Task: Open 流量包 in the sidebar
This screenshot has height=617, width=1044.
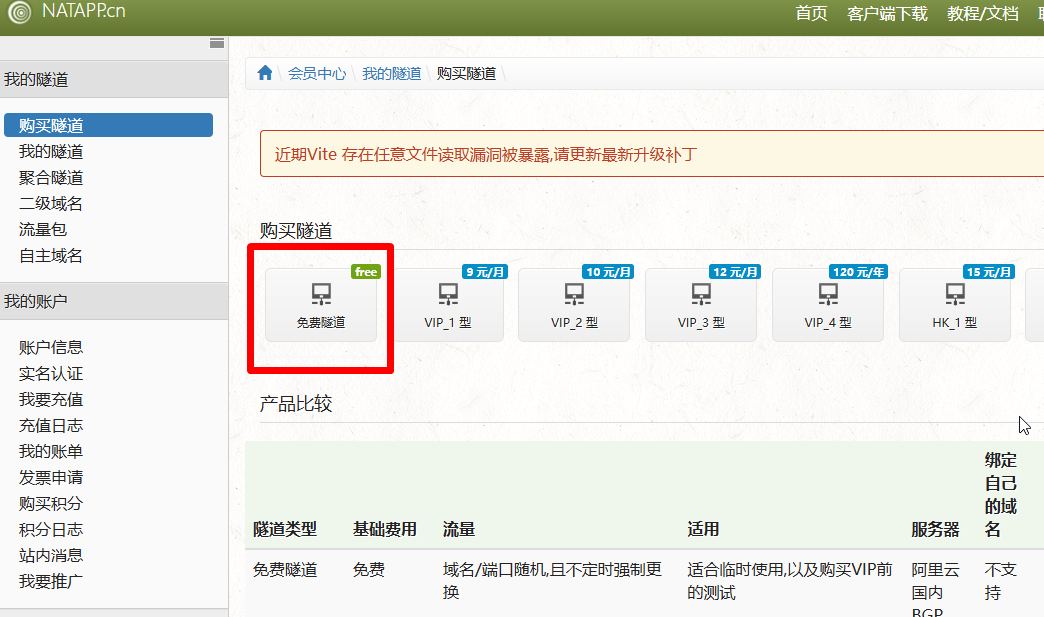Action: tap(43, 230)
